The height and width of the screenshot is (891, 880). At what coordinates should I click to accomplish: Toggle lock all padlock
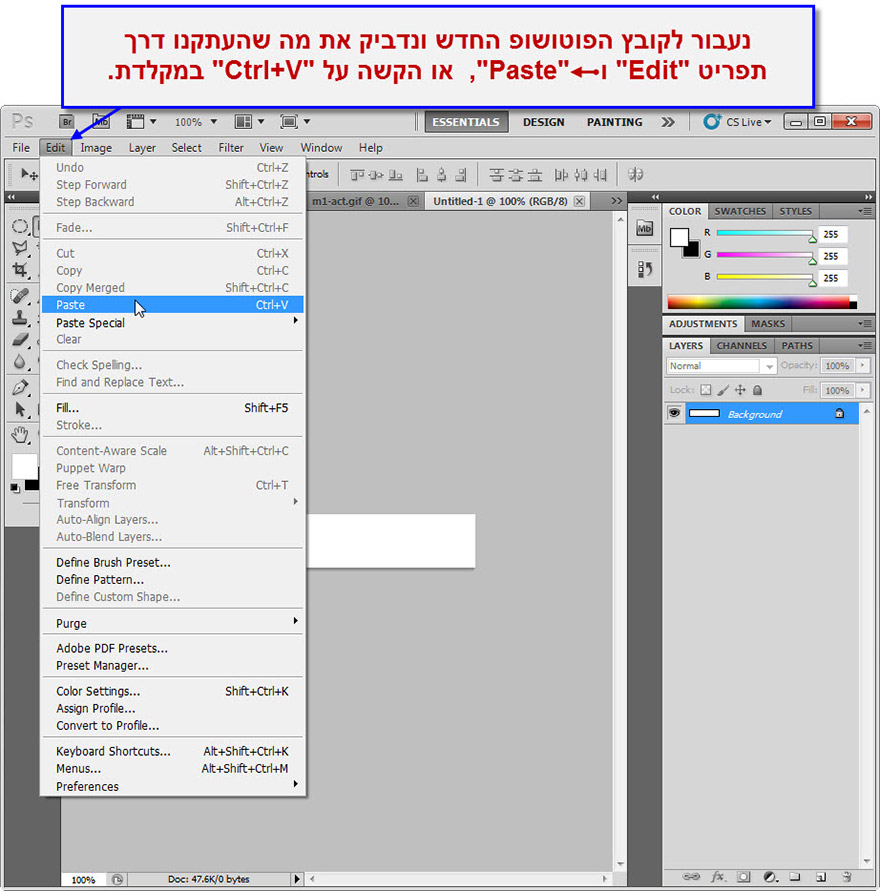[x=757, y=390]
